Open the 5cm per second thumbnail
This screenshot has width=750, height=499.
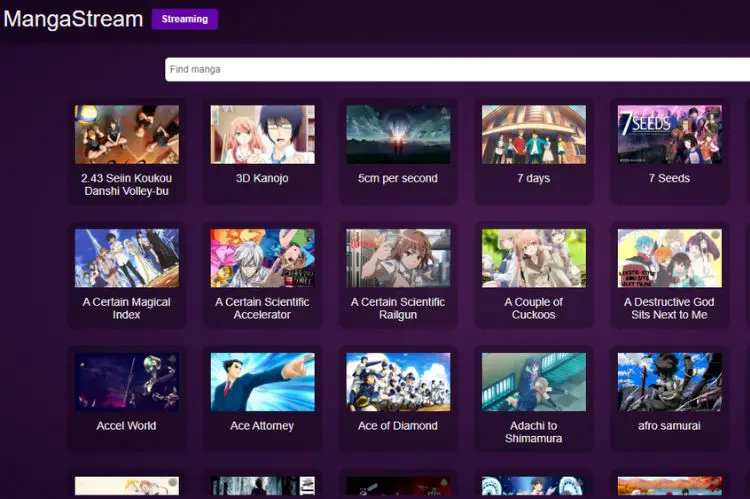[398, 134]
